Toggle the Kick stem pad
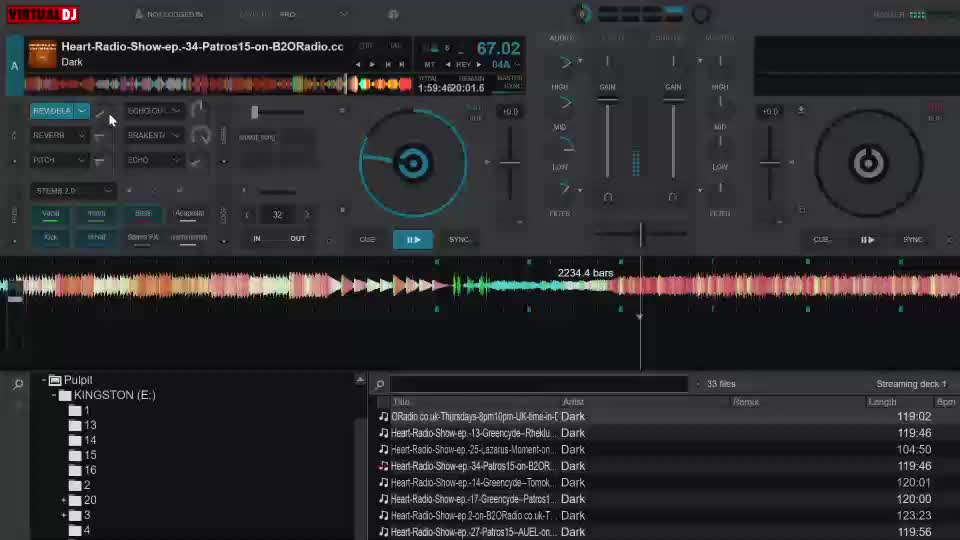The height and width of the screenshot is (540, 960). pyautogui.click(x=50, y=238)
